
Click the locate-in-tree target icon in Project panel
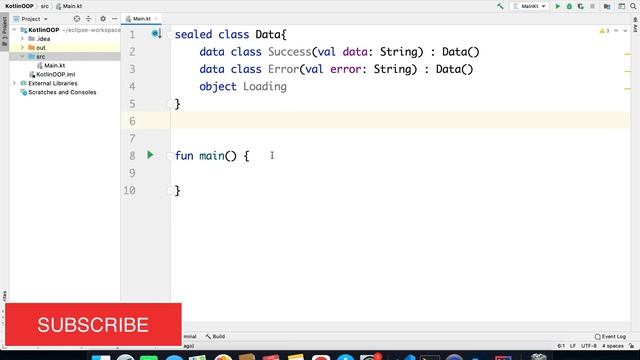[x=77, y=19]
